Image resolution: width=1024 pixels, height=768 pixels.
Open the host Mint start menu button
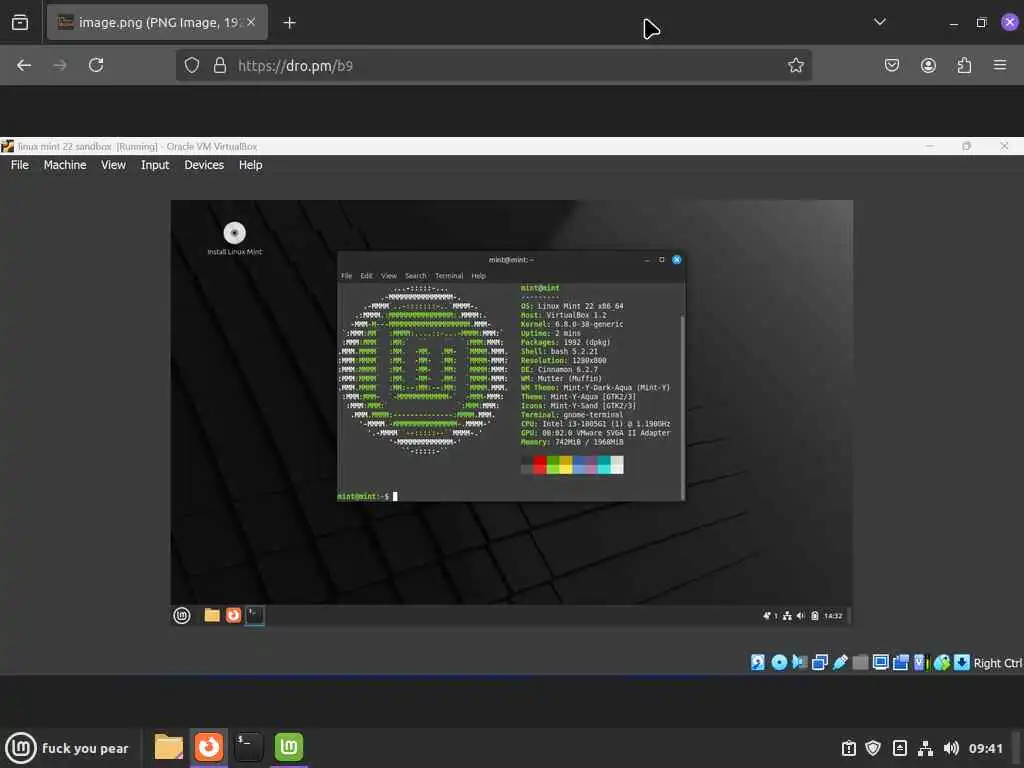(x=20, y=748)
